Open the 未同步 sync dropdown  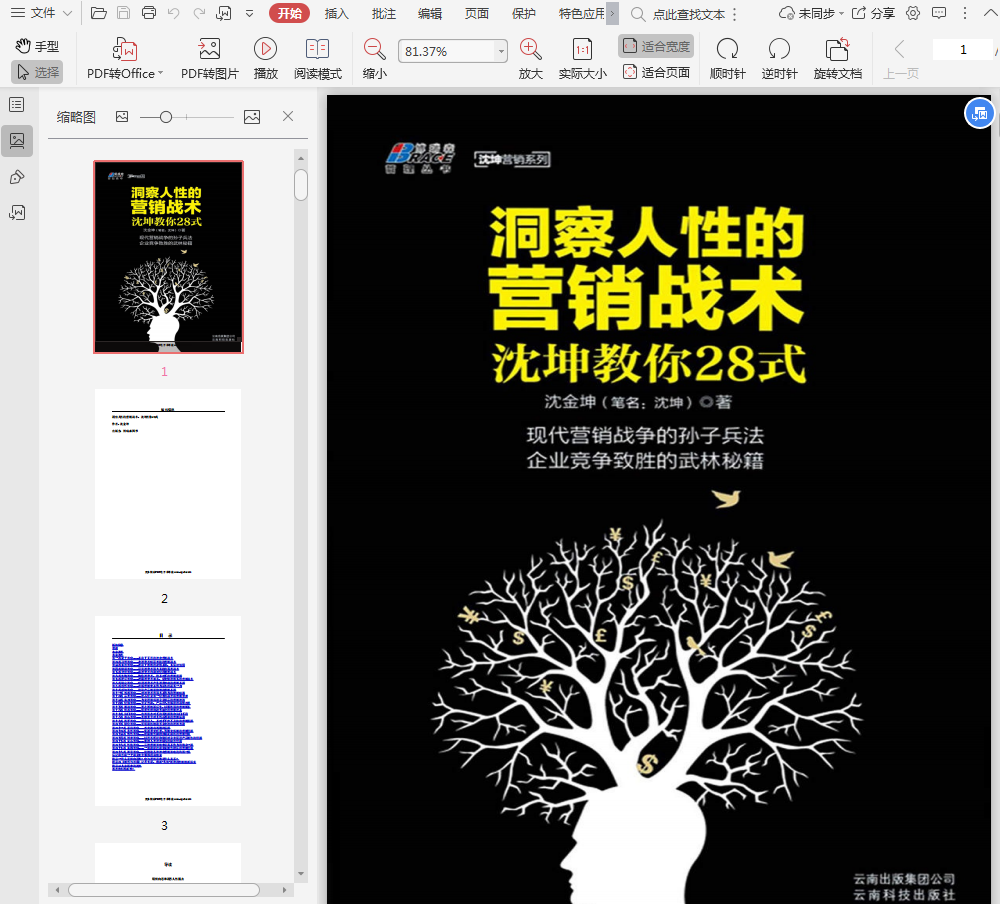(x=811, y=13)
